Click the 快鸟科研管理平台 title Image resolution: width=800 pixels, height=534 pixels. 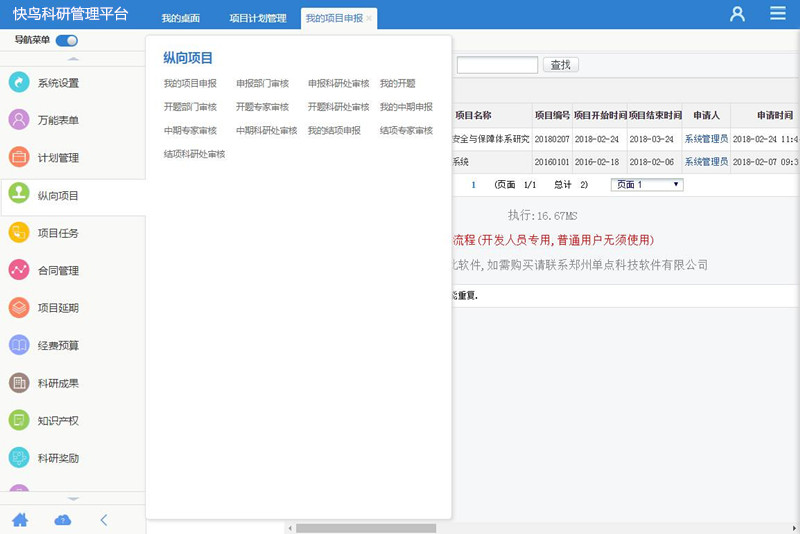point(70,14)
